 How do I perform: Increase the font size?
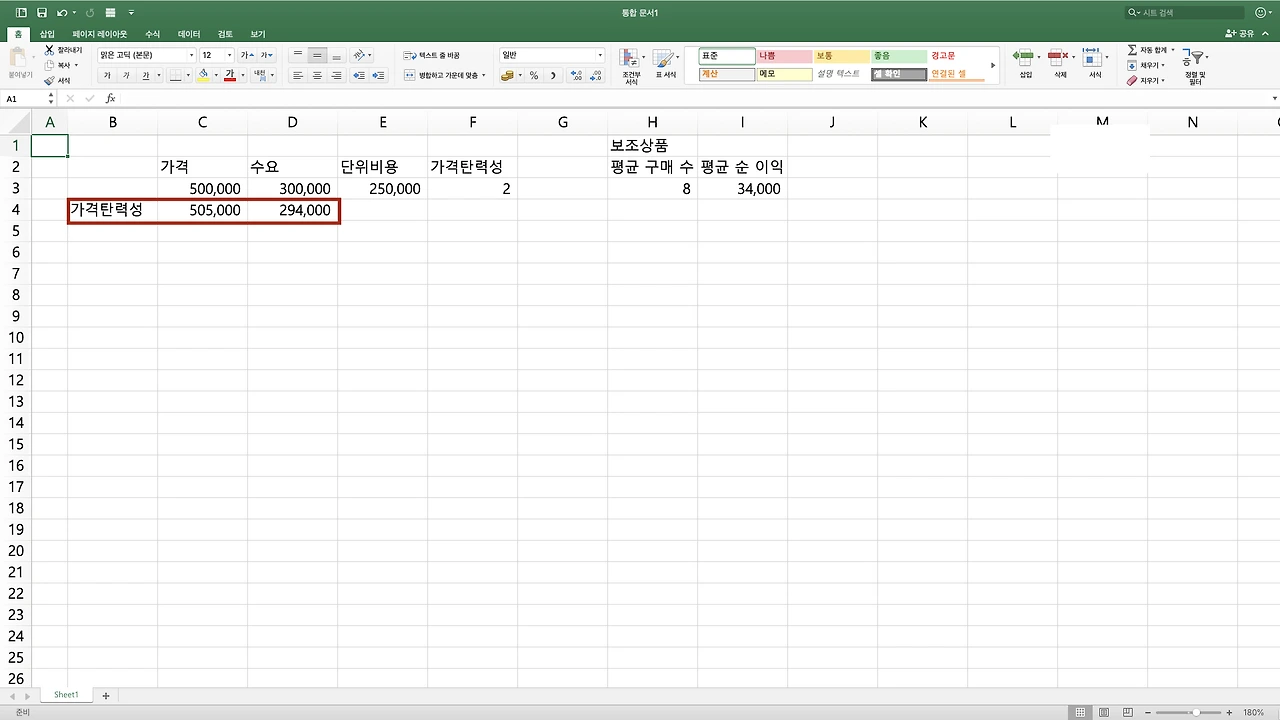pos(246,55)
